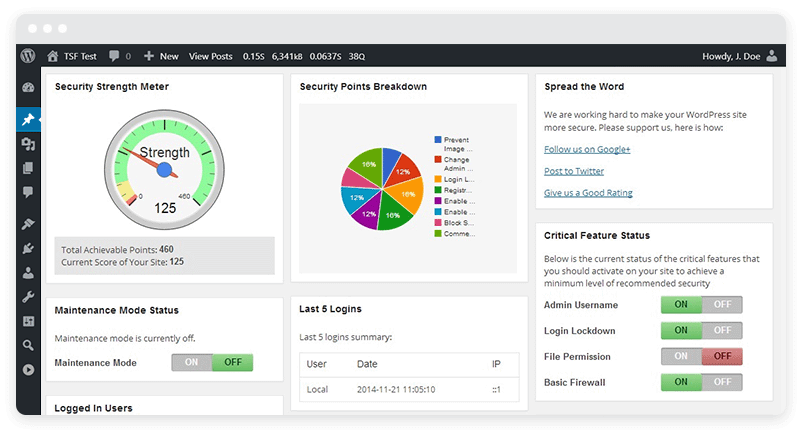Select the 2014-11-21 11:05:10 date cell

396,390
